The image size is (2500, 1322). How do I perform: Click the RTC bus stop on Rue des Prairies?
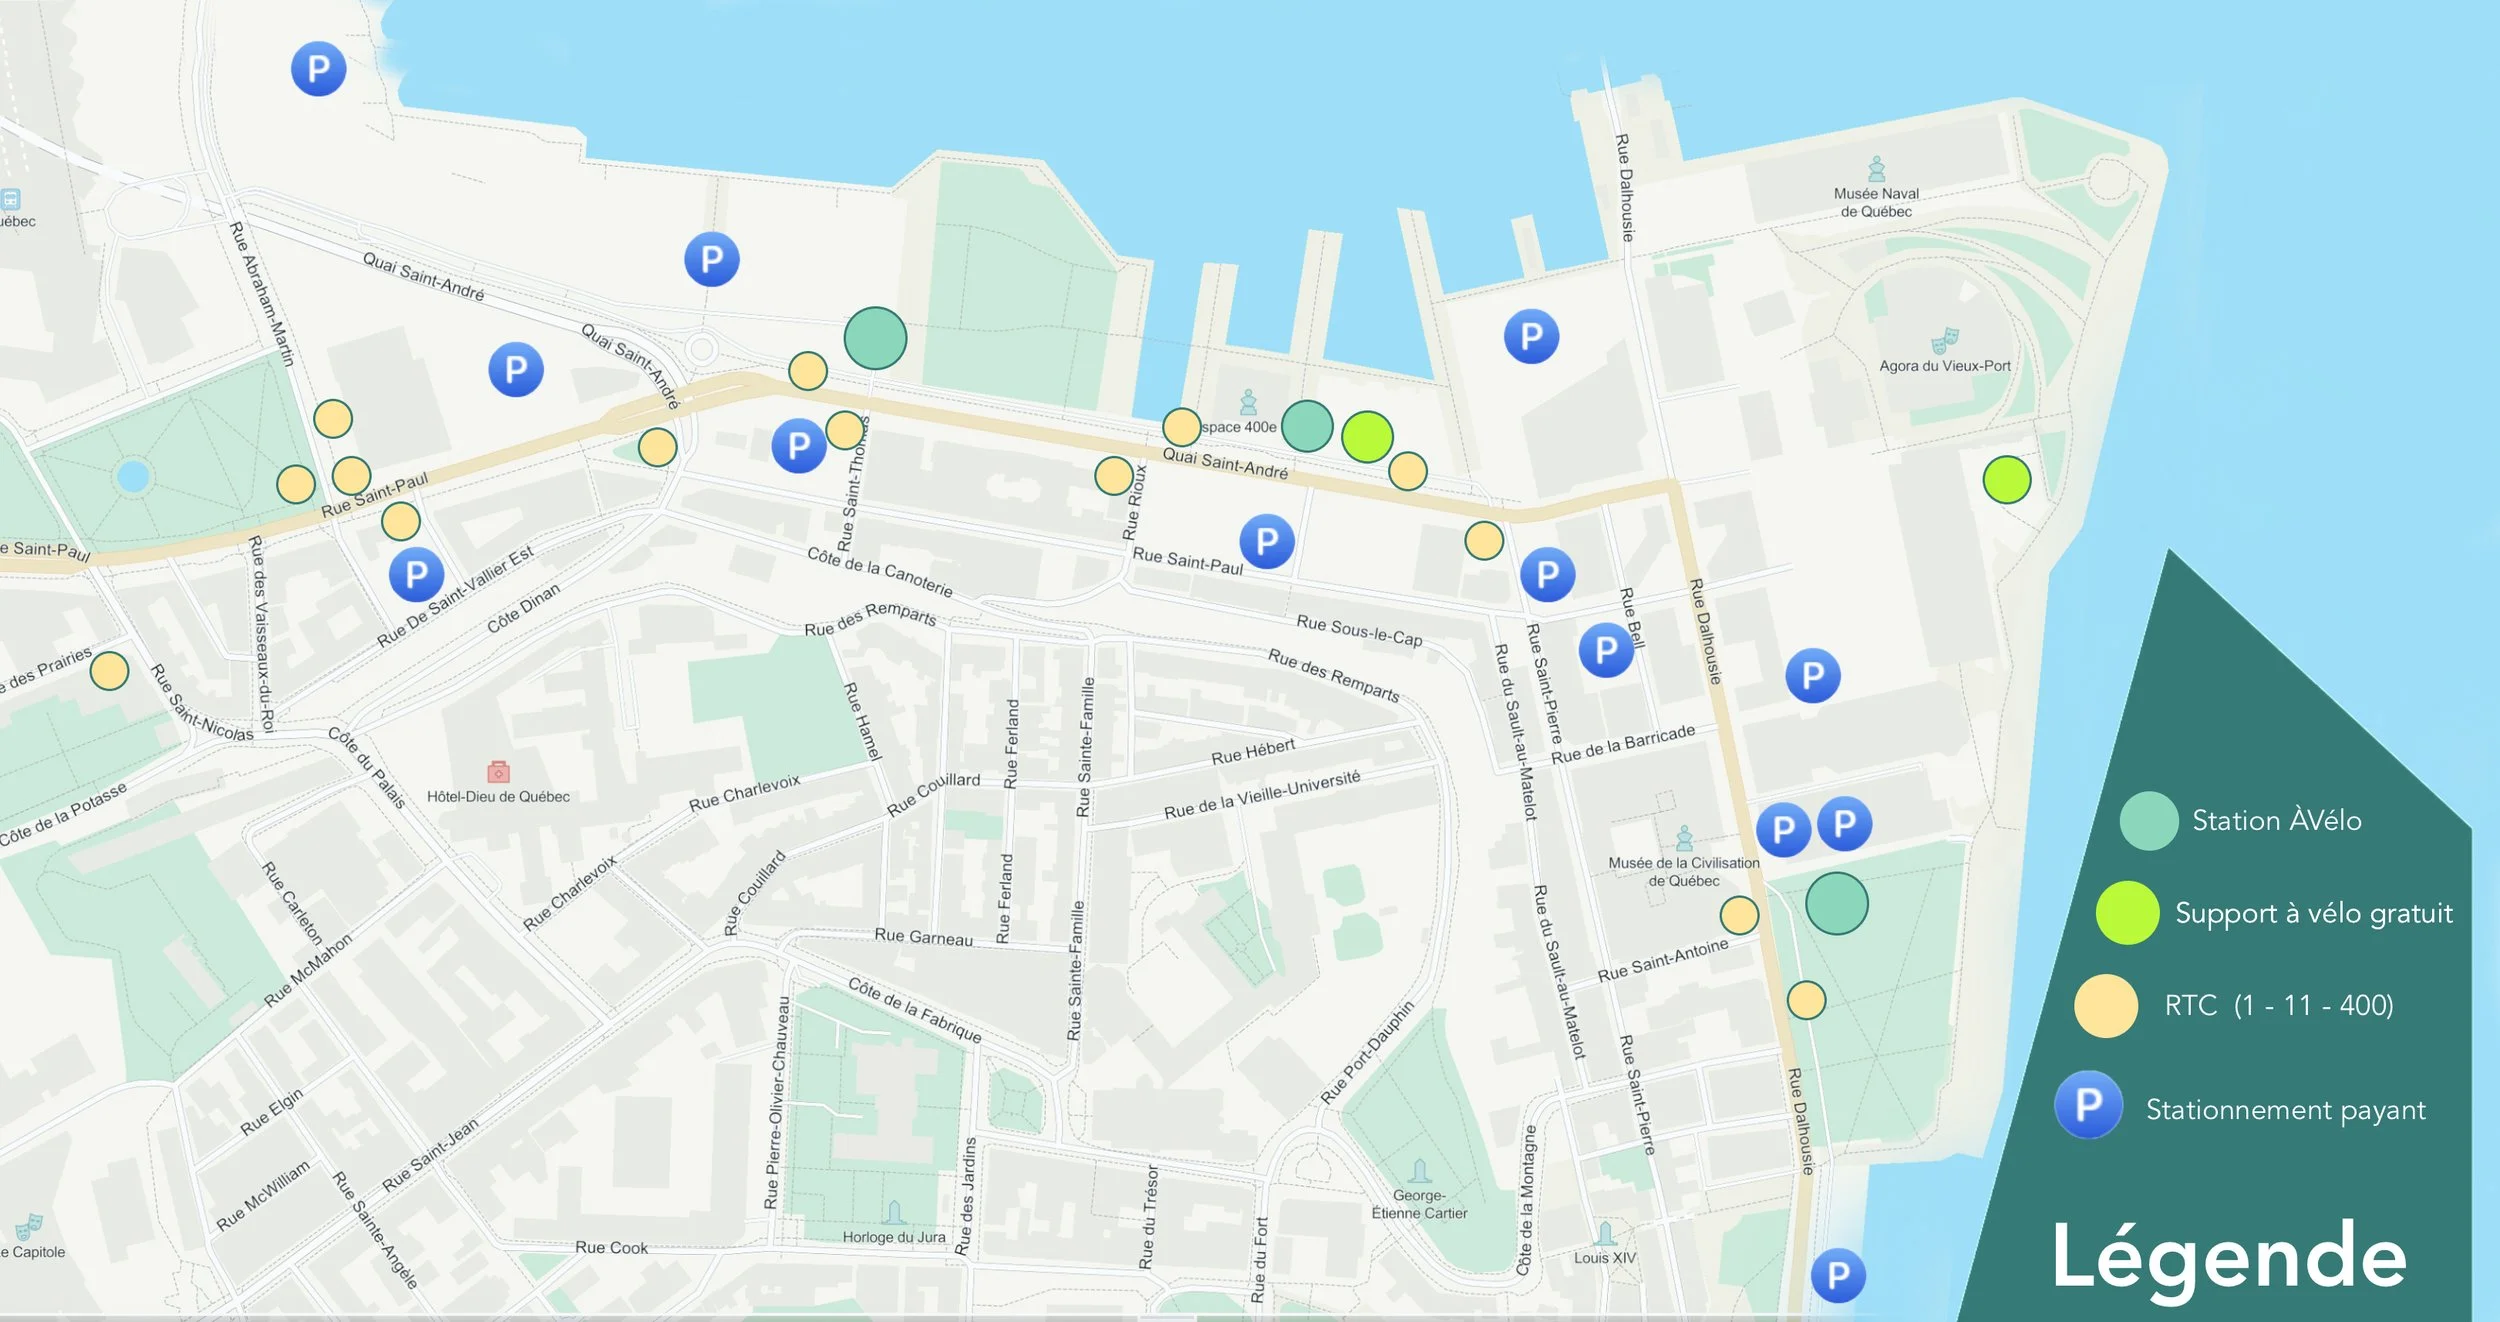coord(109,670)
